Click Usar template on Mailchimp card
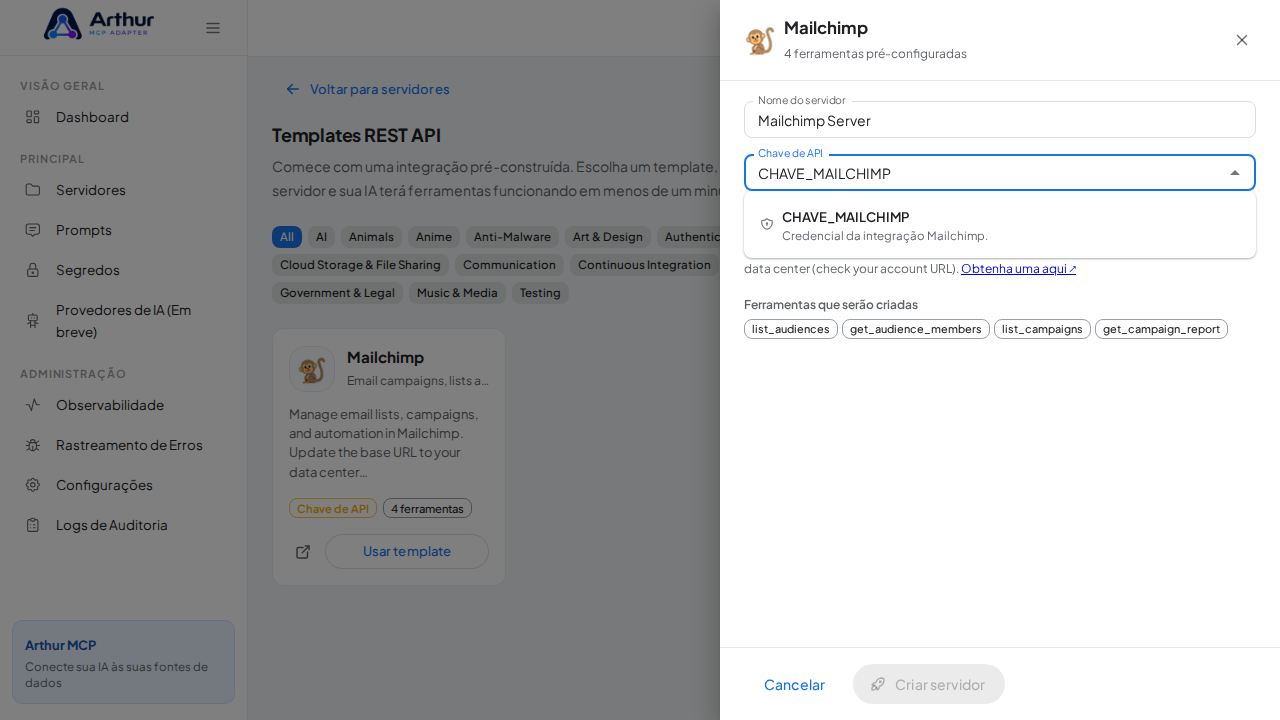Image resolution: width=1280 pixels, height=720 pixels. [407, 551]
